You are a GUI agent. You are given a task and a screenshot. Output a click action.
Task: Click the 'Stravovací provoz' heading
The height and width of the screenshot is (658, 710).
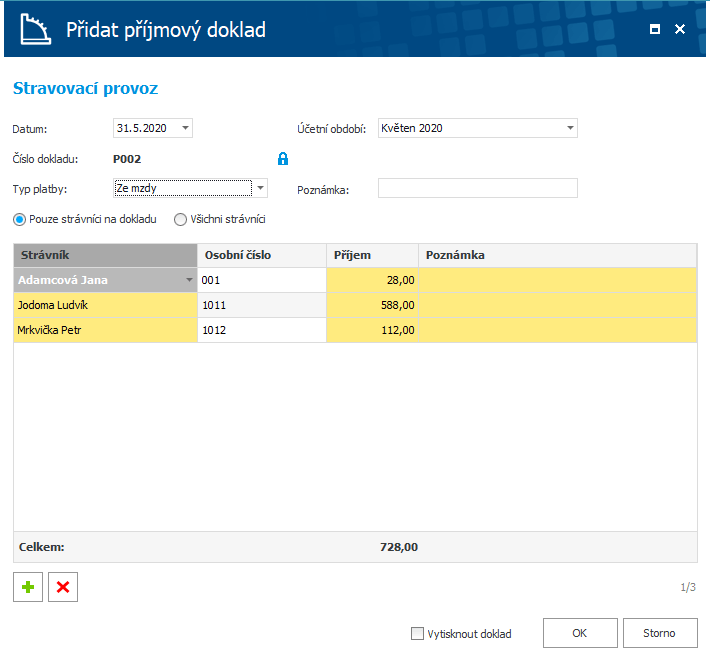[x=85, y=88]
